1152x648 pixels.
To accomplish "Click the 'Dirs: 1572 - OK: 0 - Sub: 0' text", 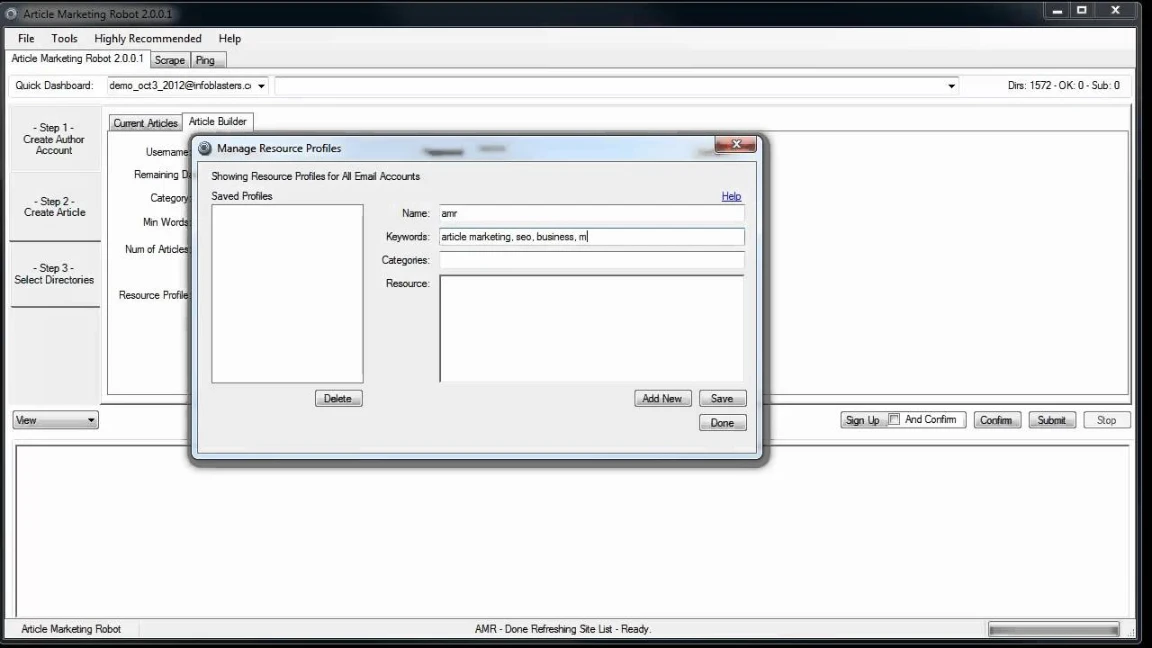I will pos(1063,86).
